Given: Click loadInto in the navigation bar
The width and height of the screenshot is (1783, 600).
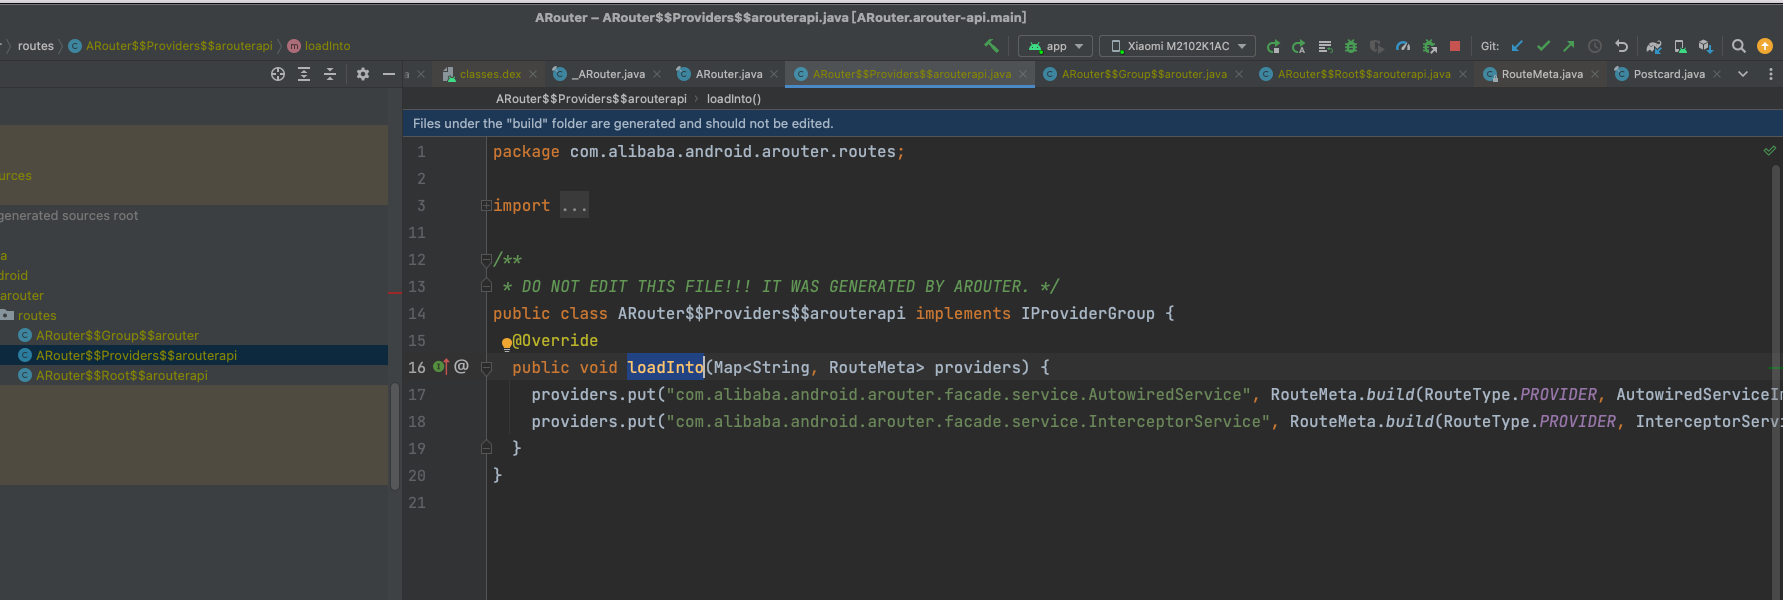Looking at the screenshot, I should coord(319,46).
